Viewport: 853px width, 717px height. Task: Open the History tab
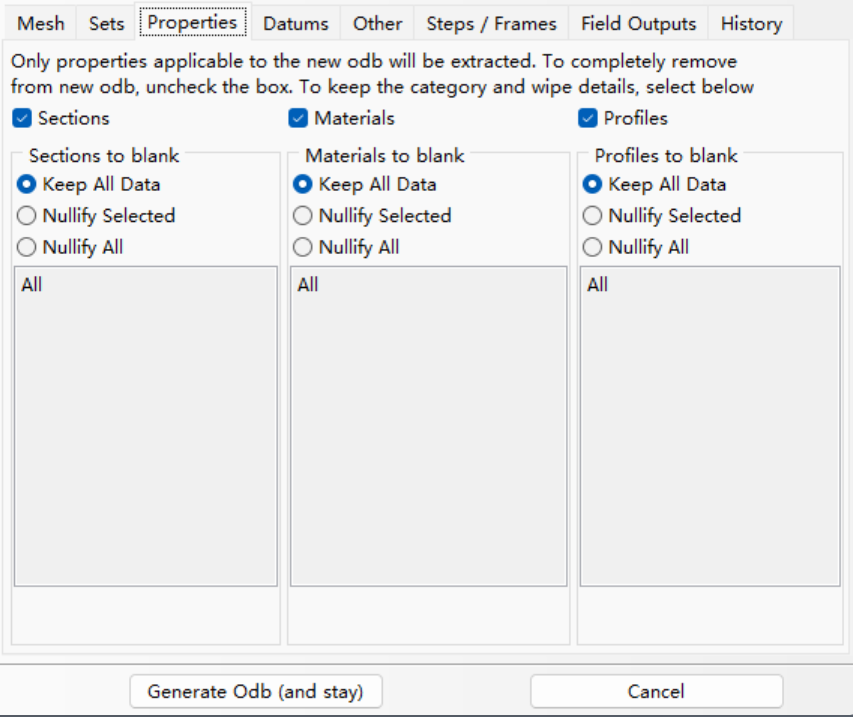(750, 23)
